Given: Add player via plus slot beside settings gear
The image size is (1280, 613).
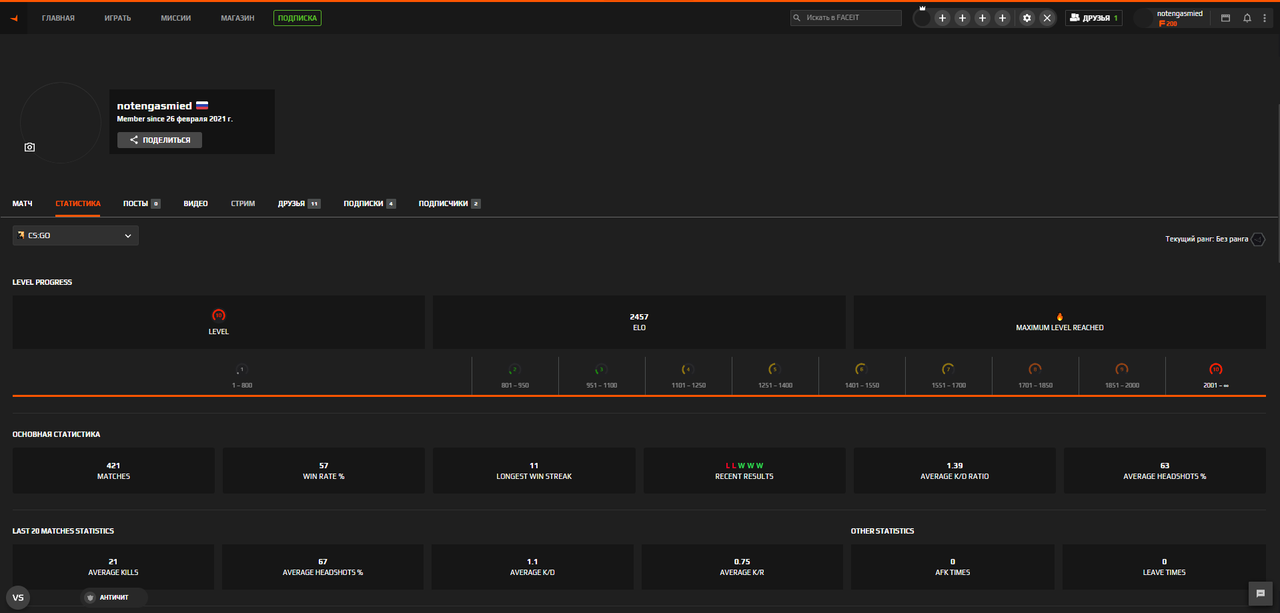Looking at the screenshot, I should click(x=1003, y=18).
